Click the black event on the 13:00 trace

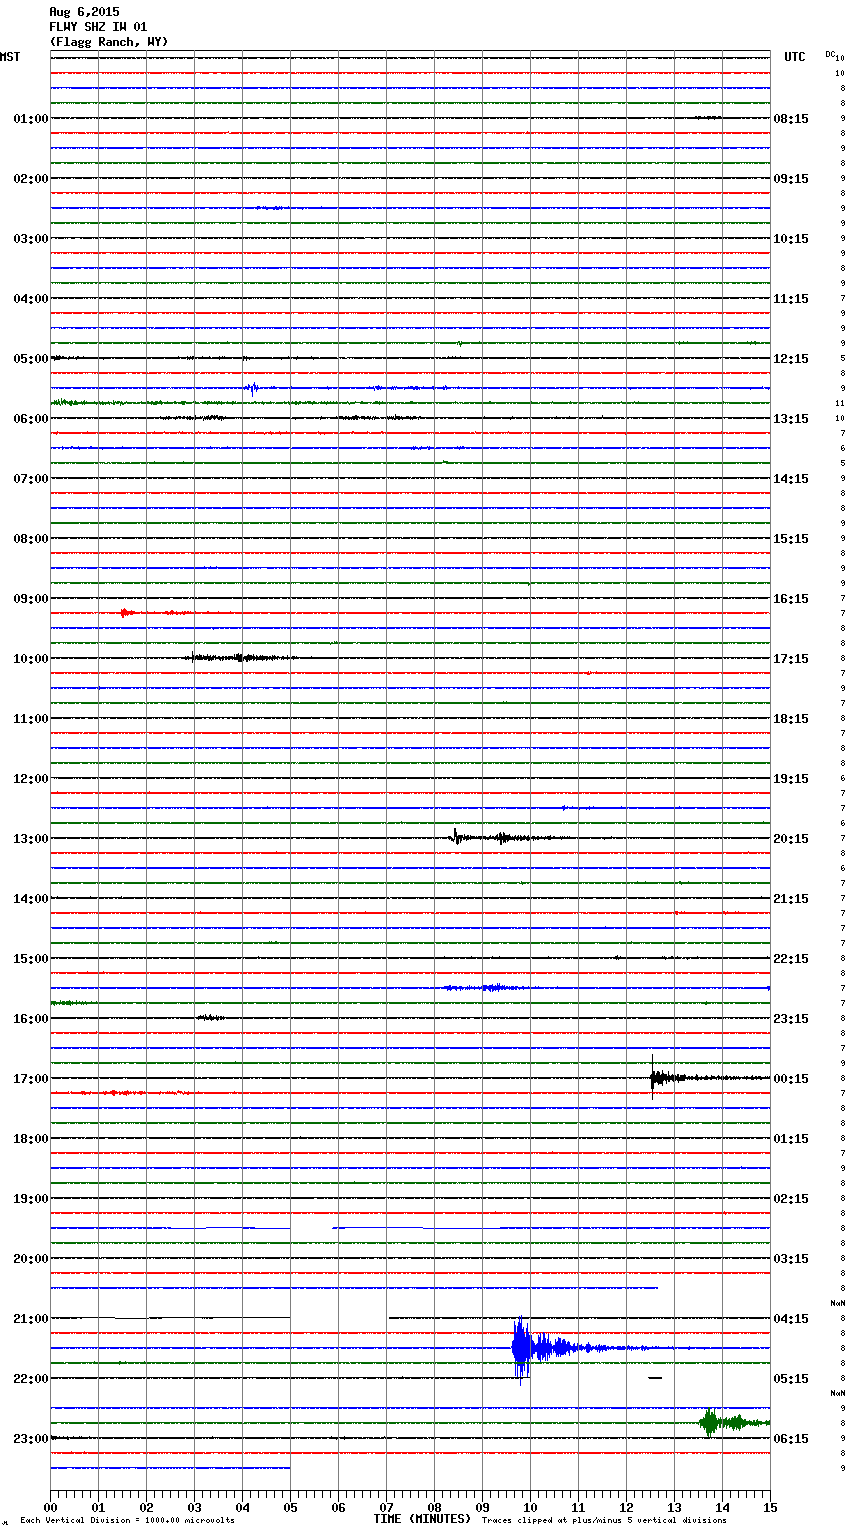tap(457, 837)
